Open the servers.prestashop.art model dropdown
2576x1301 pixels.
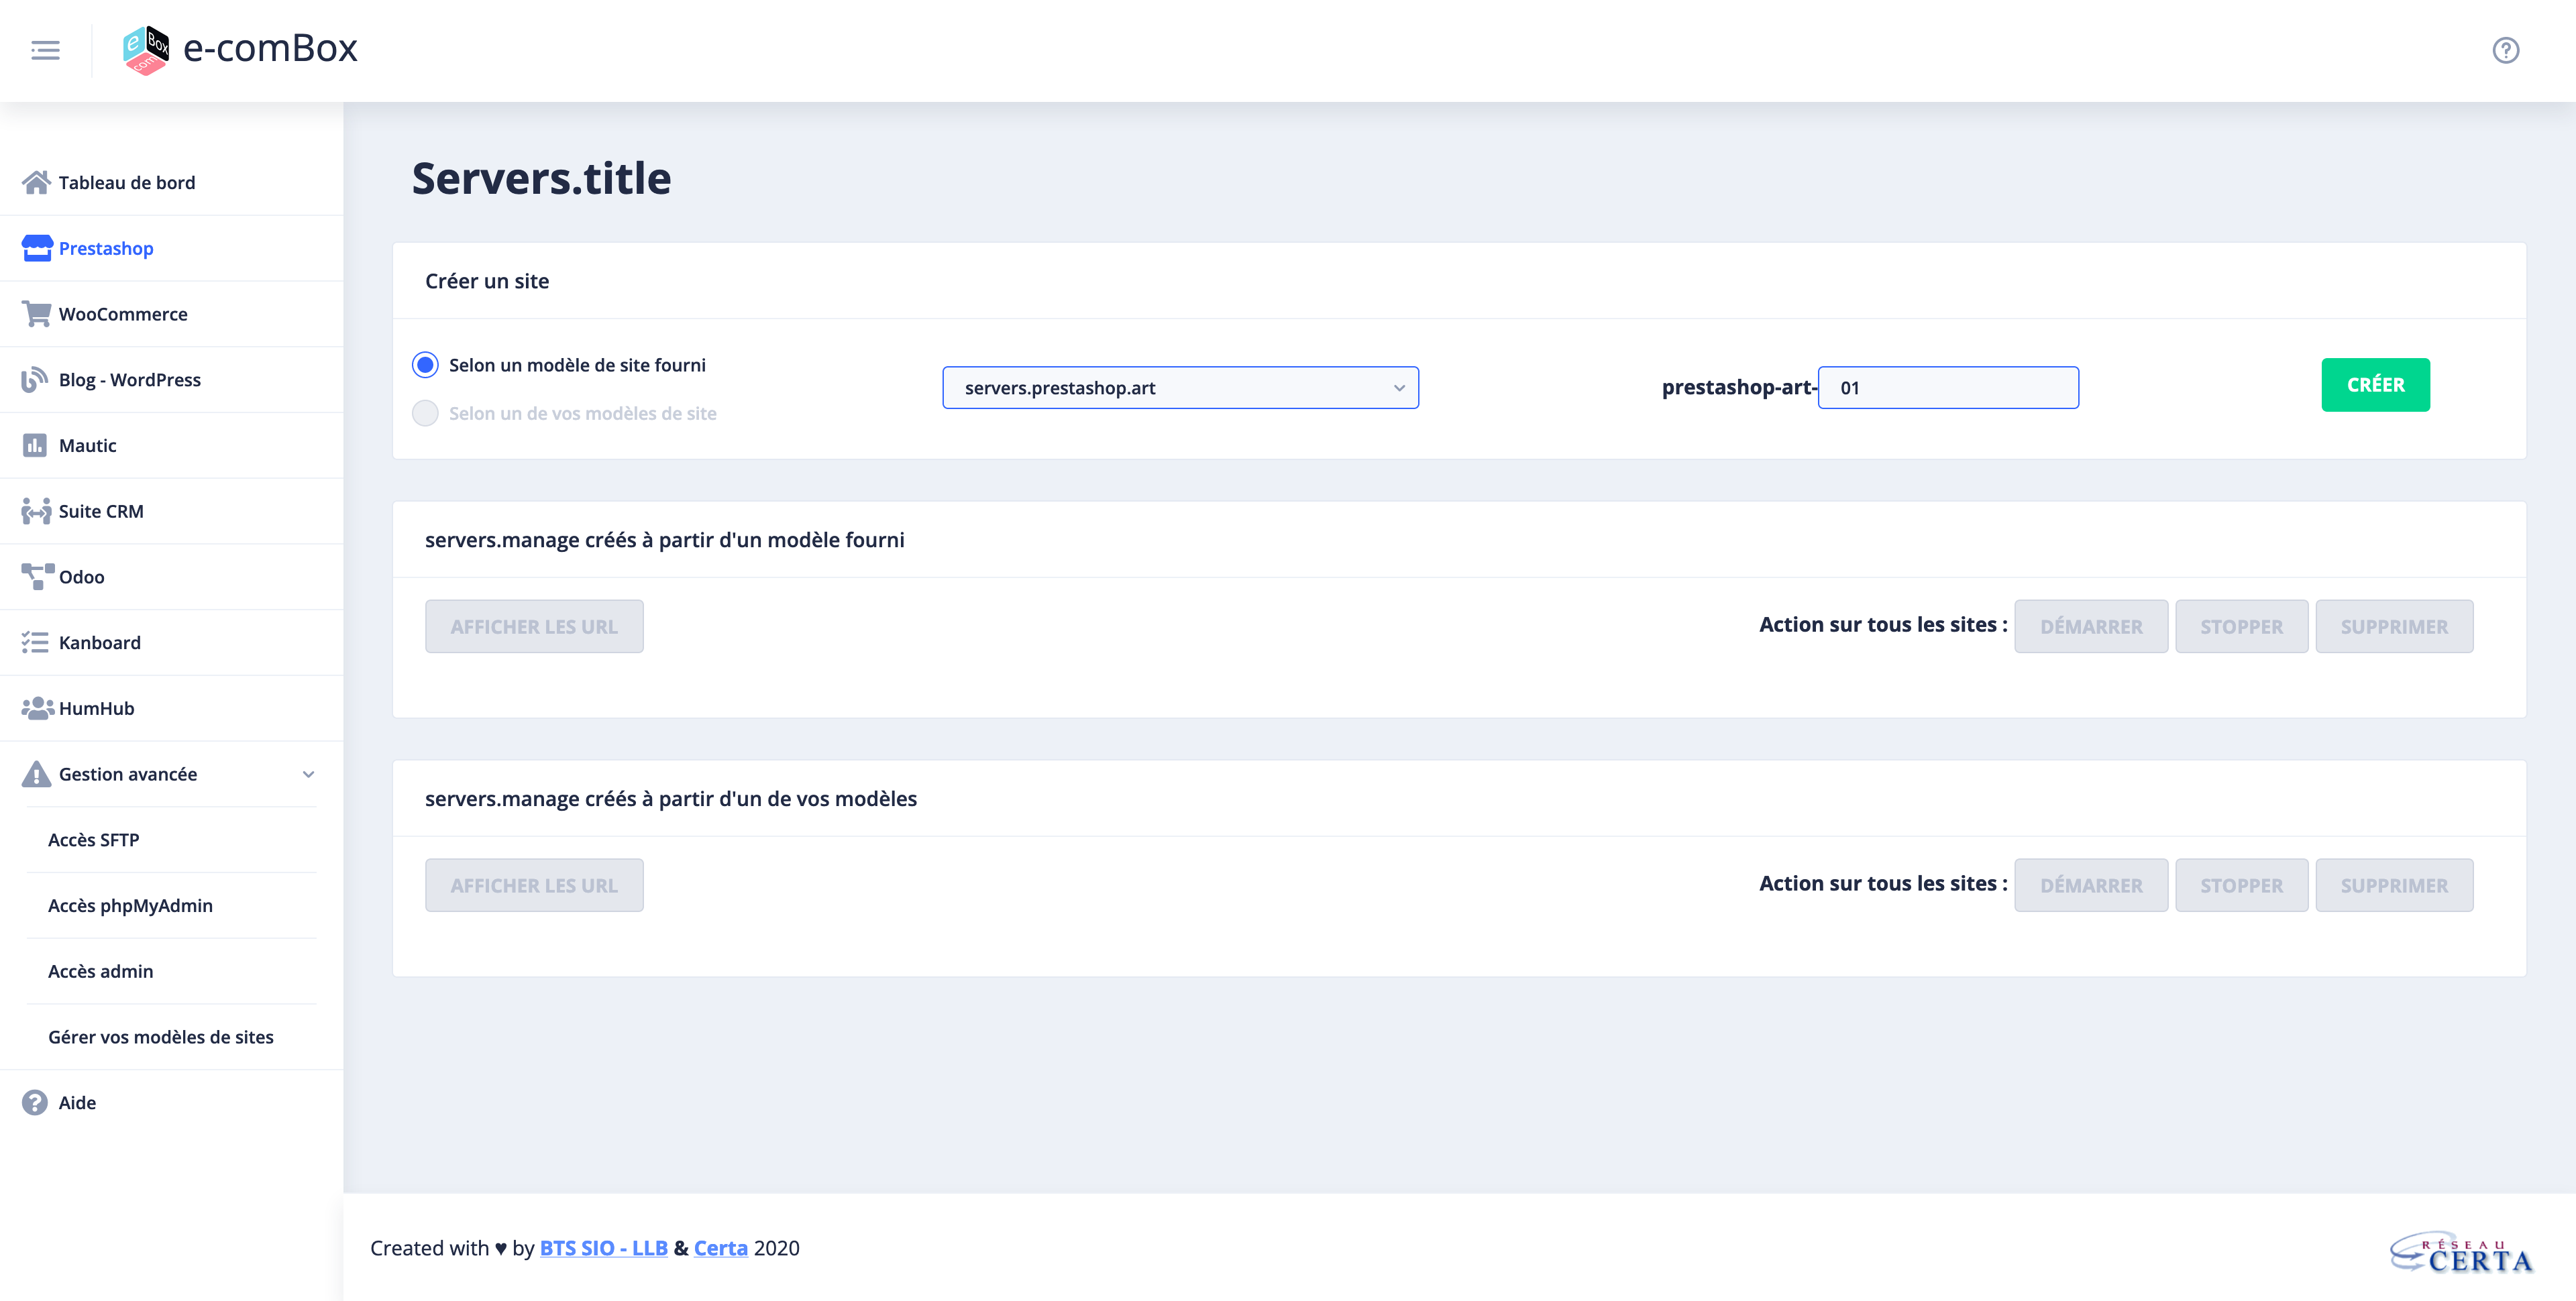click(x=1180, y=388)
